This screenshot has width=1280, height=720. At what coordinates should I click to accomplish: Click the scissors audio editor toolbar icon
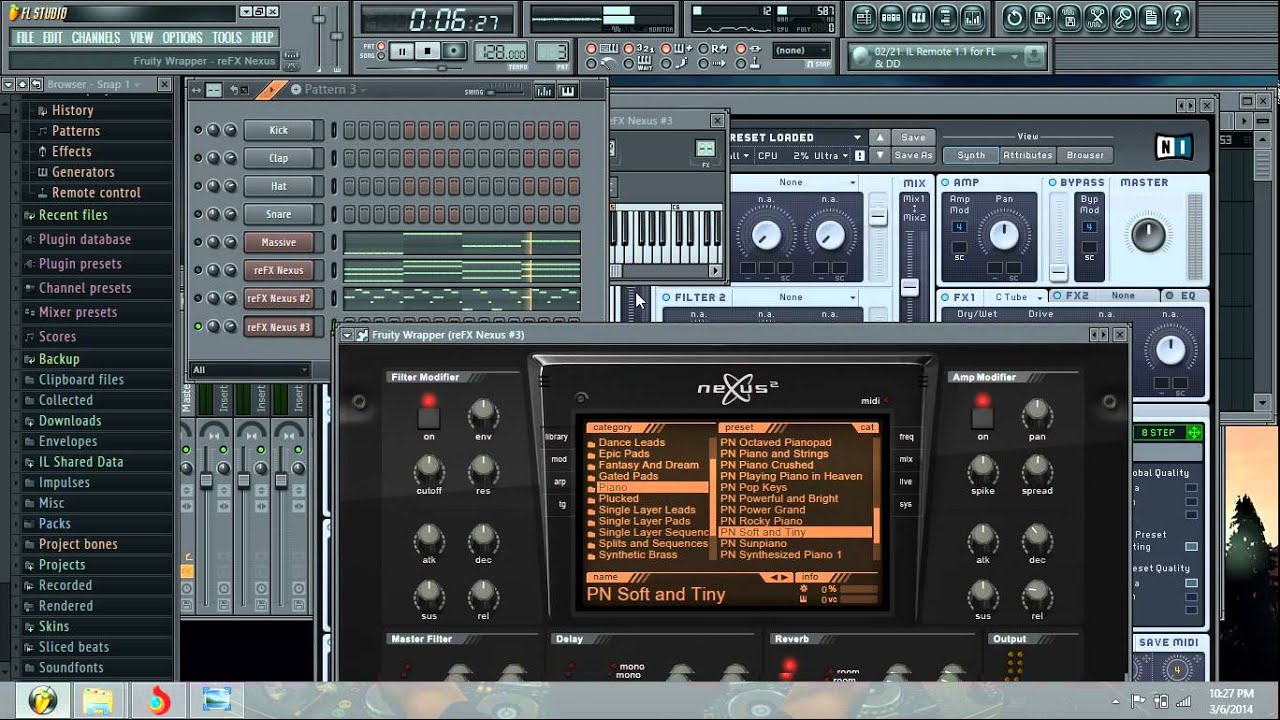click(x=1096, y=17)
